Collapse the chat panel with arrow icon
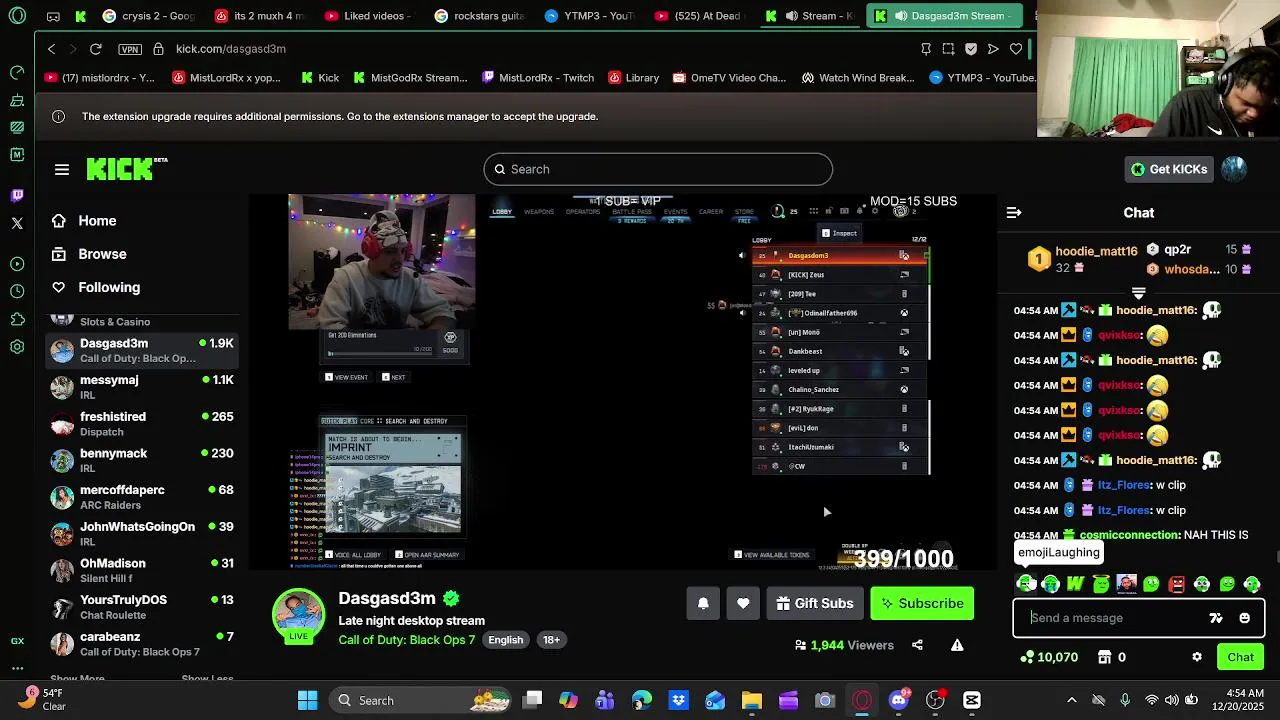The image size is (1280, 720). pos(1014,212)
